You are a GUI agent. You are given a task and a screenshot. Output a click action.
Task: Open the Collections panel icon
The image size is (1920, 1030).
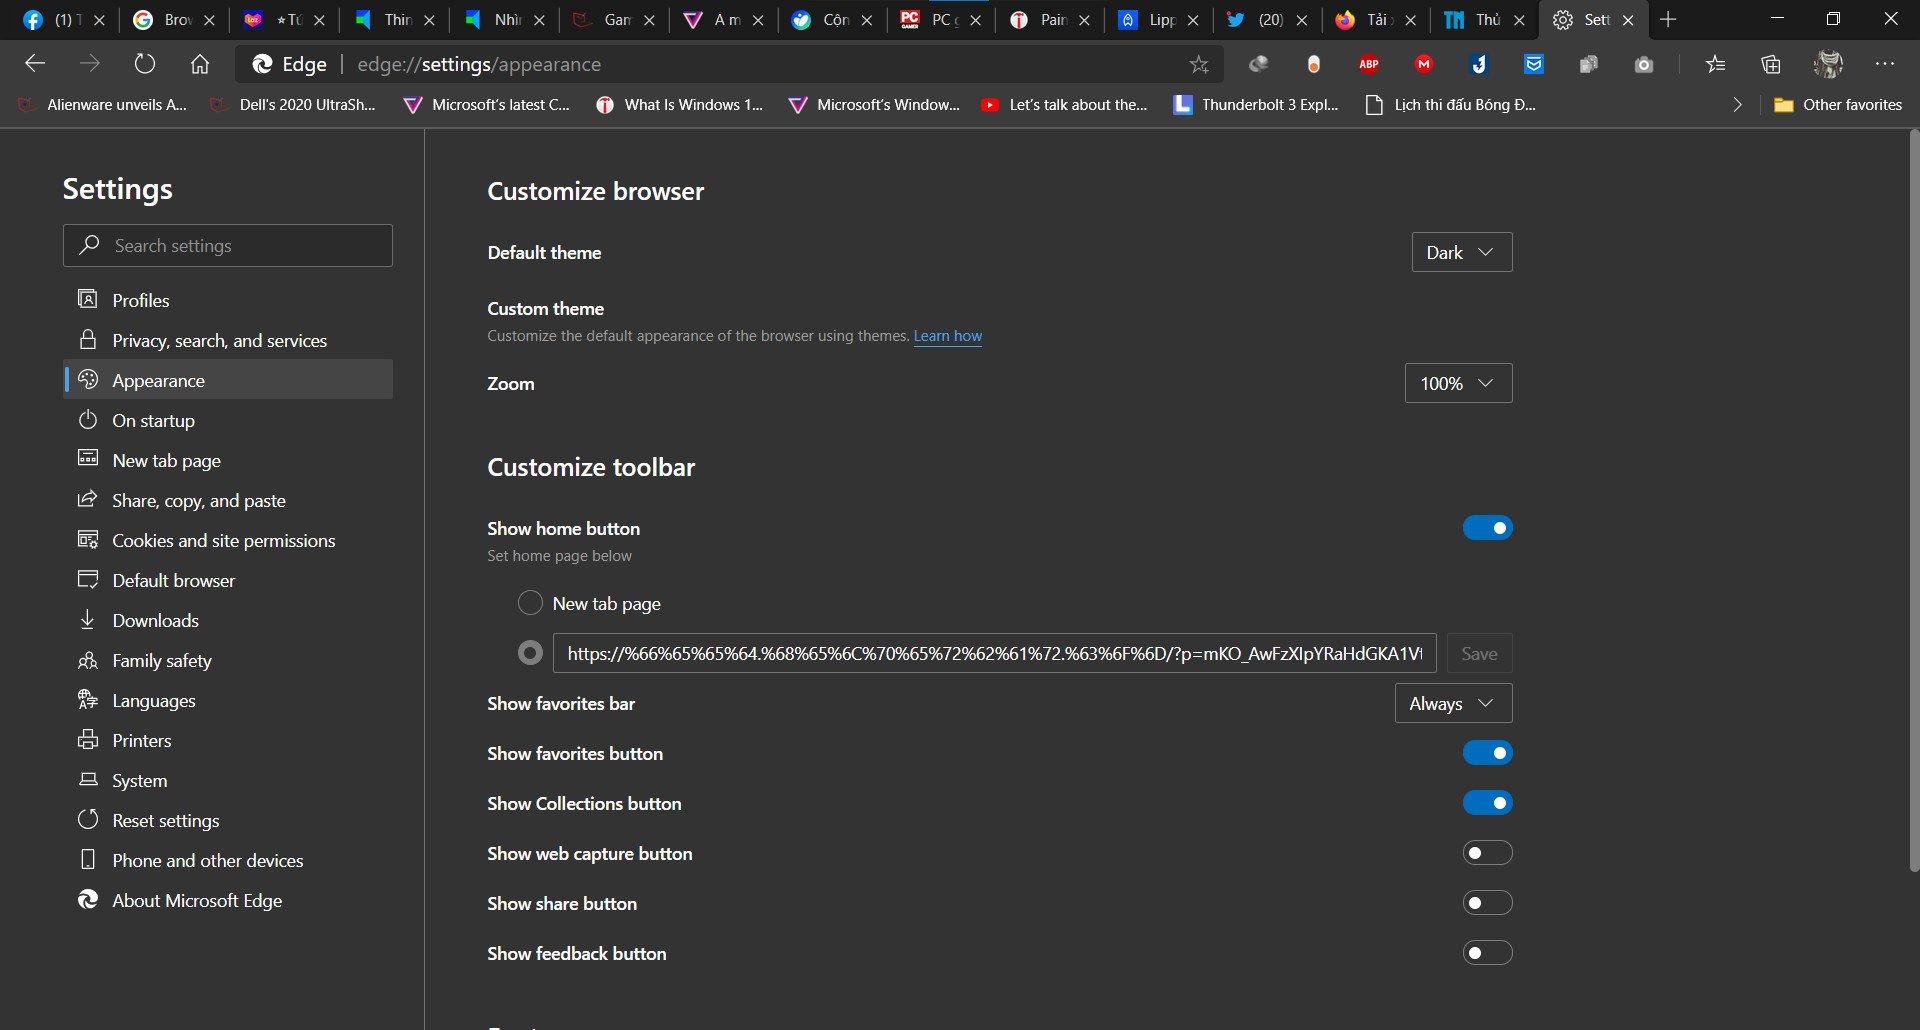click(x=1771, y=63)
